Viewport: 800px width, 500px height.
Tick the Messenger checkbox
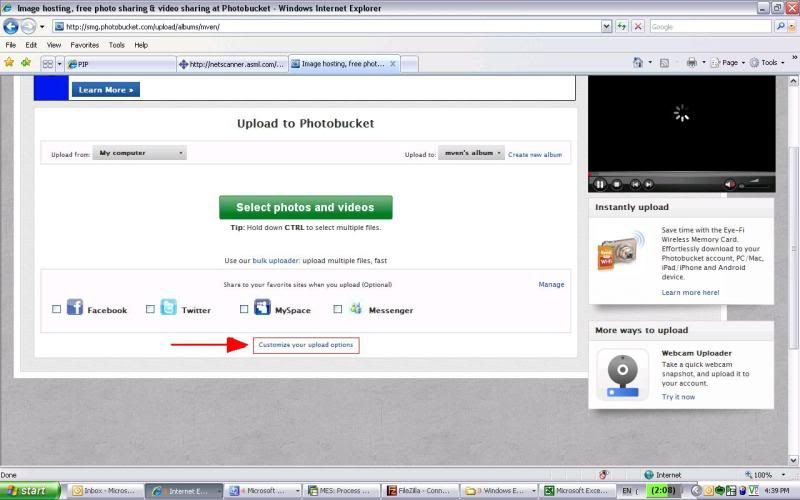pos(338,309)
